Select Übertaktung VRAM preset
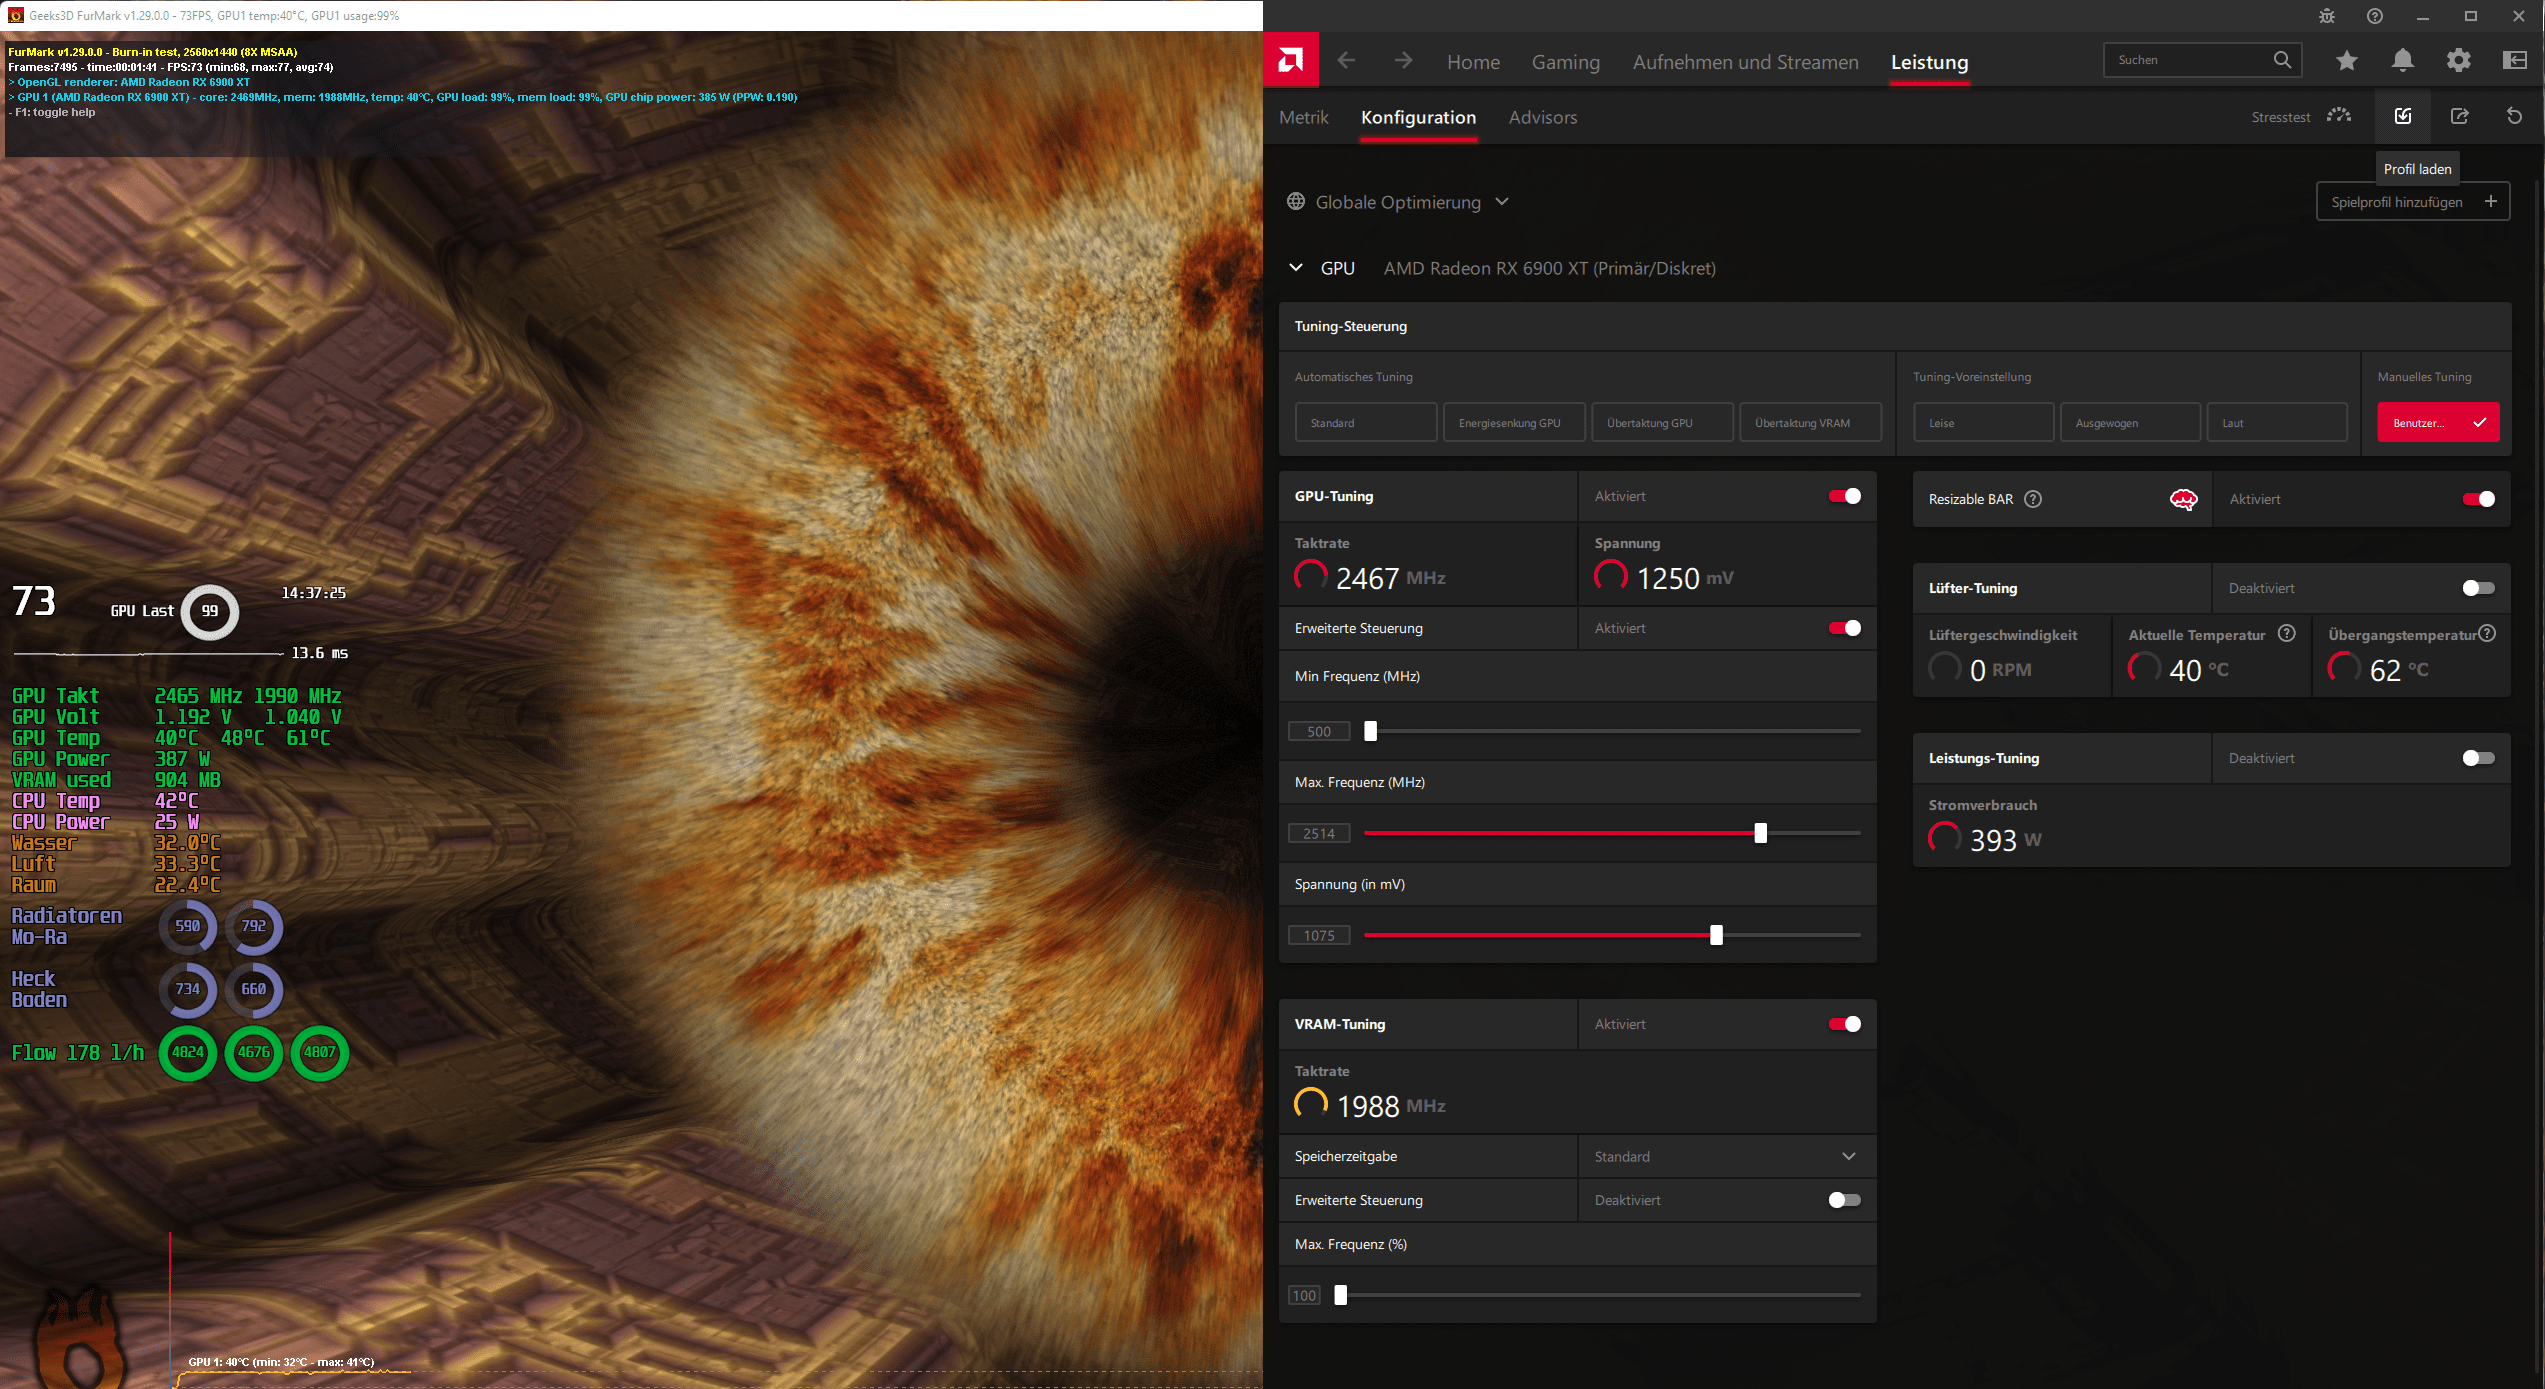Screen dimensions: 2545x1389 pyautogui.click(x=1810, y=422)
